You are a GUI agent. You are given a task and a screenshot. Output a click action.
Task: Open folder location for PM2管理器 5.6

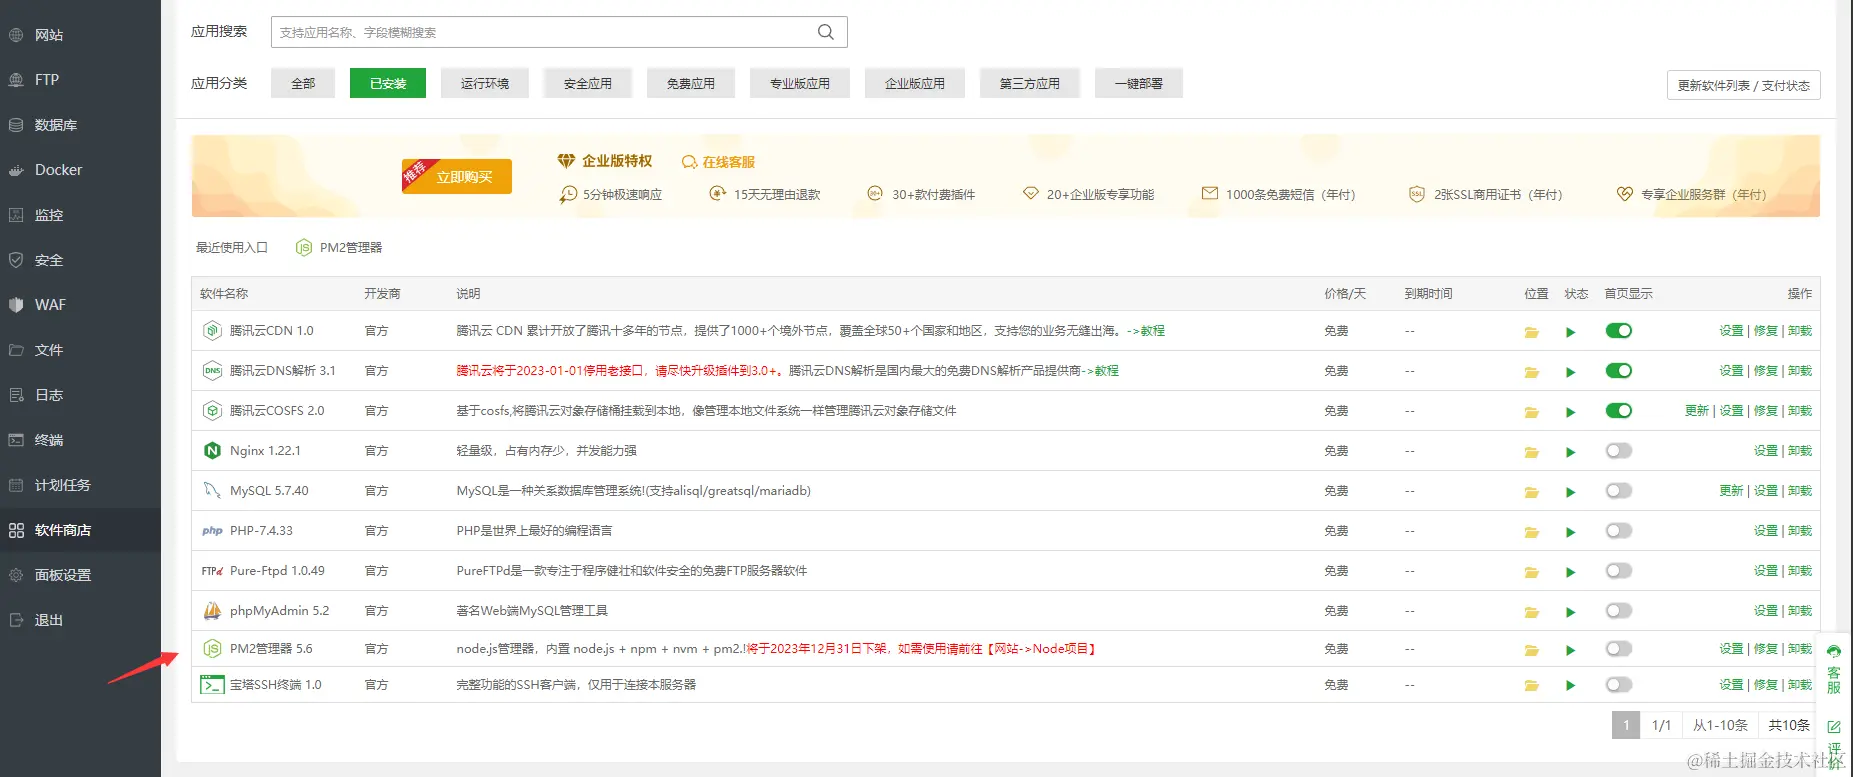1531,650
